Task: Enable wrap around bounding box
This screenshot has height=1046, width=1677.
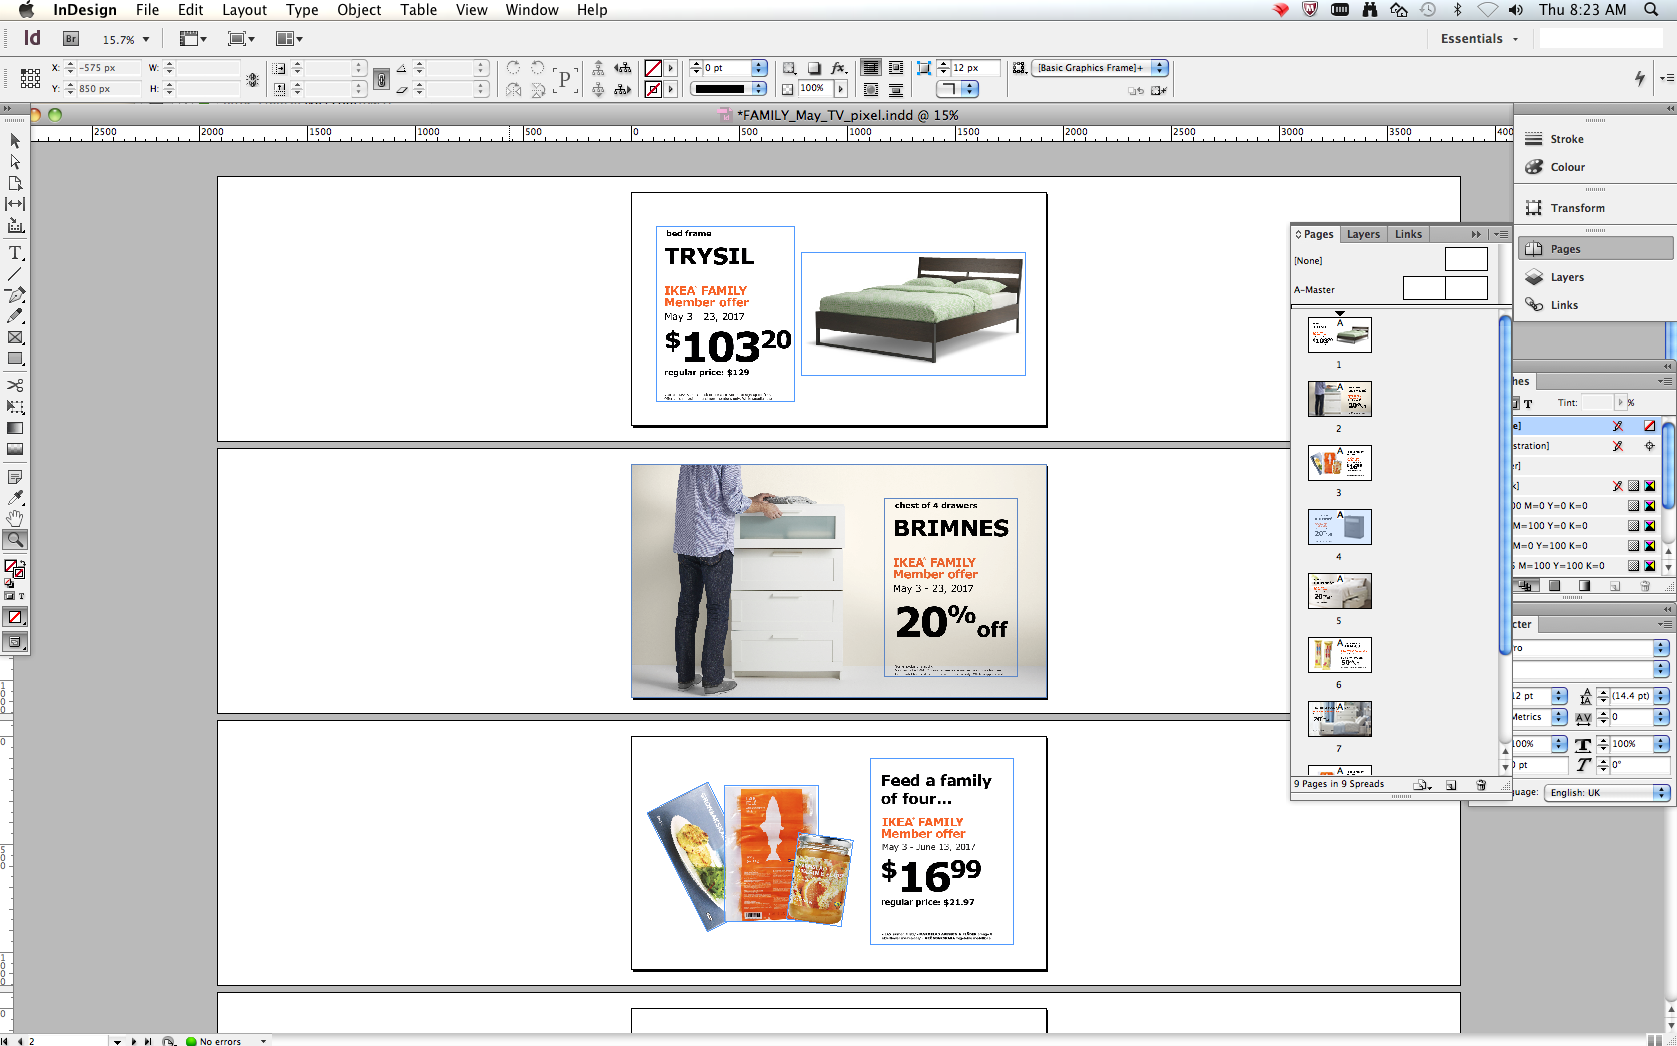Action: (x=895, y=68)
